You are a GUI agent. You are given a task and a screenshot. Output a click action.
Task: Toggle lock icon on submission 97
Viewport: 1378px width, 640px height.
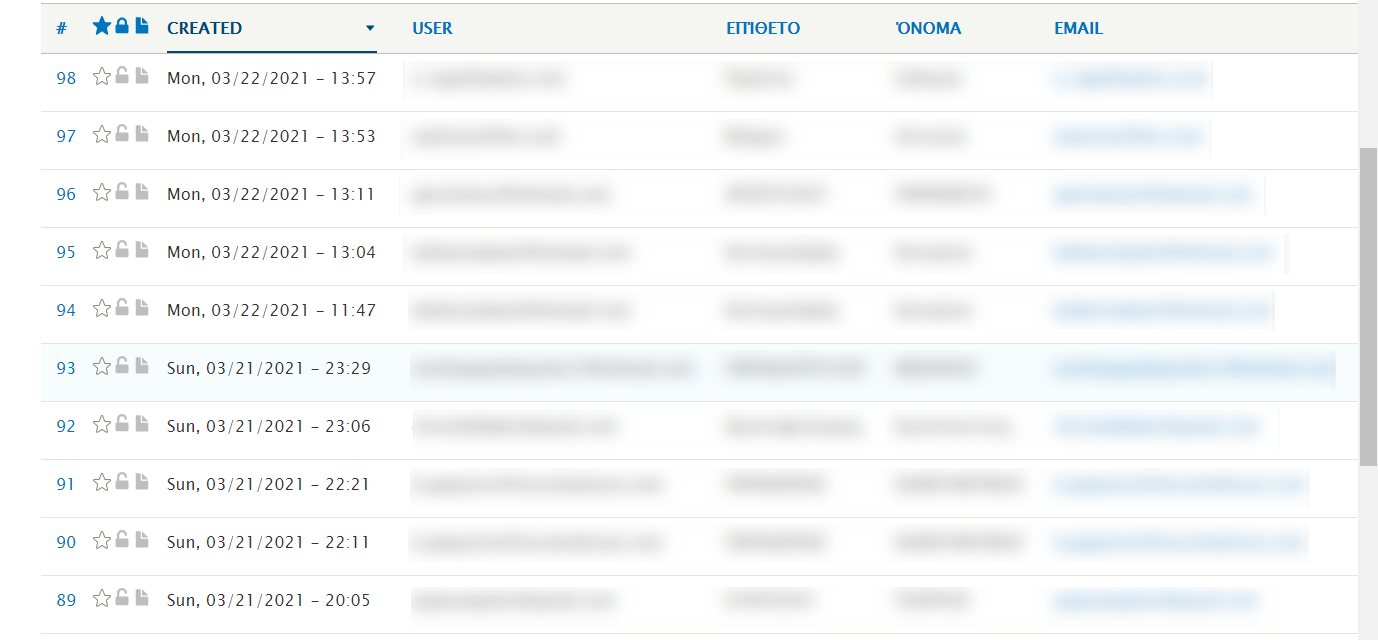(x=122, y=134)
